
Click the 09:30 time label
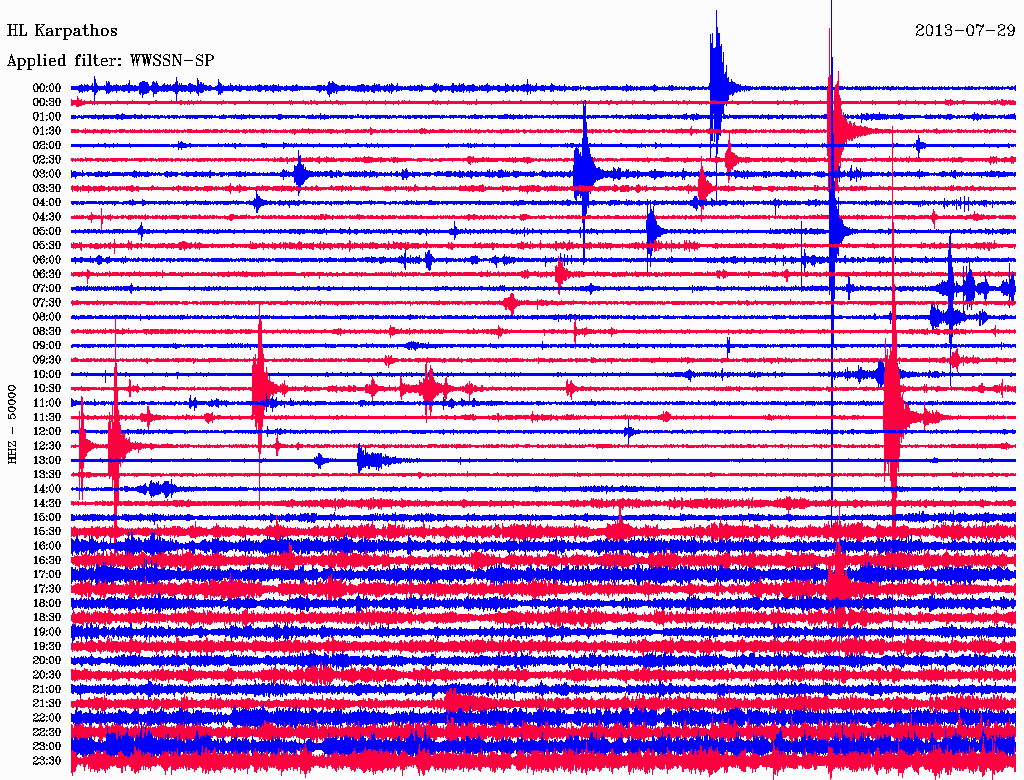47,360
